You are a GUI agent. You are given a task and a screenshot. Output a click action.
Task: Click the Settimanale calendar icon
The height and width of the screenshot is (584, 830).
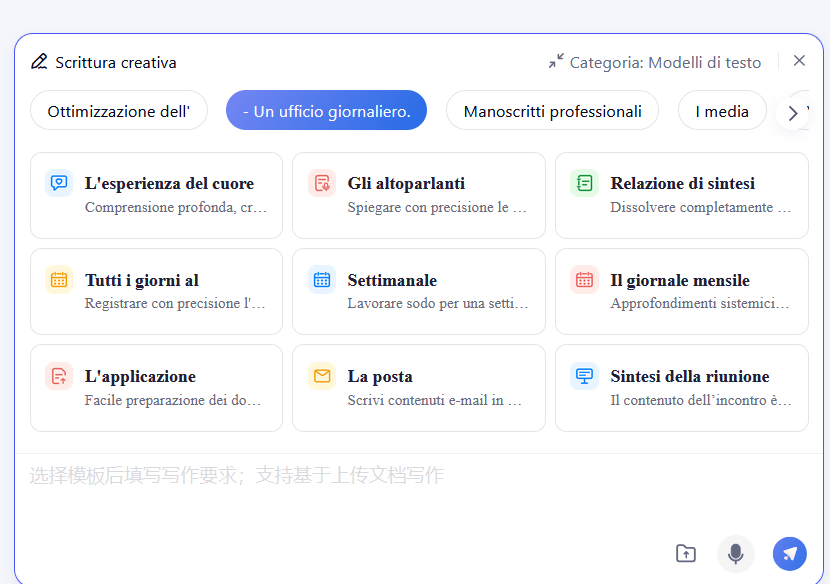click(x=322, y=280)
